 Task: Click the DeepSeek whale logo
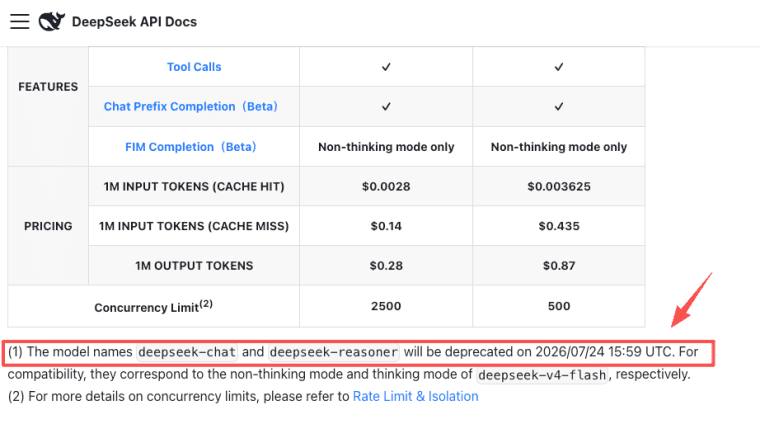(51, 22)
